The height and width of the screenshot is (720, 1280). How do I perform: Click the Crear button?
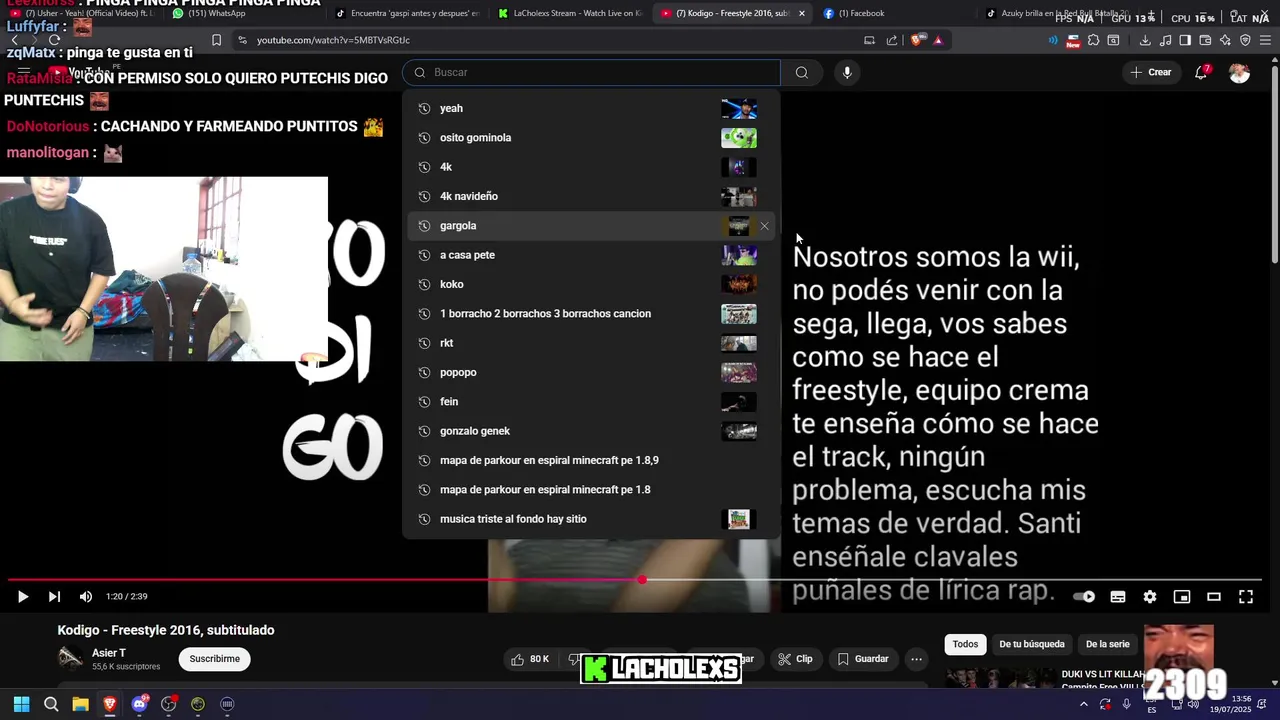1150,72
